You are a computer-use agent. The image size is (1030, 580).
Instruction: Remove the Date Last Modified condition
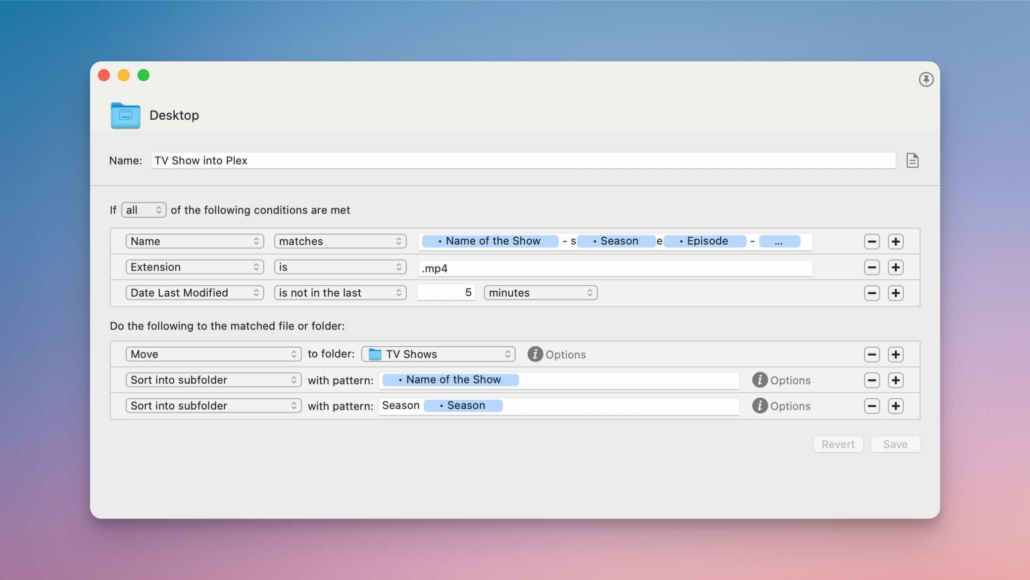872,294
